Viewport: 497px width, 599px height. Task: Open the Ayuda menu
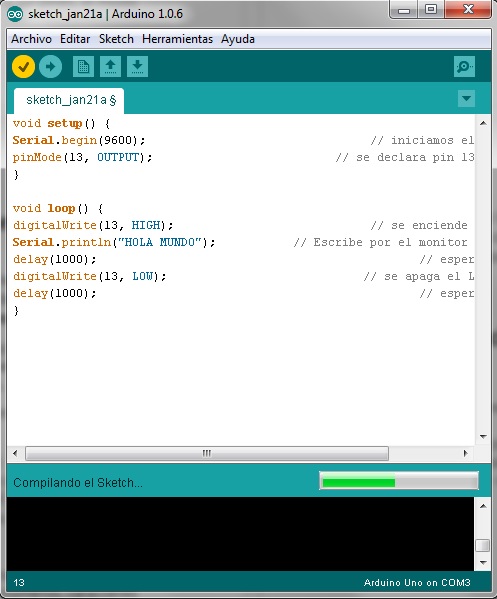(x=238, y=39)
